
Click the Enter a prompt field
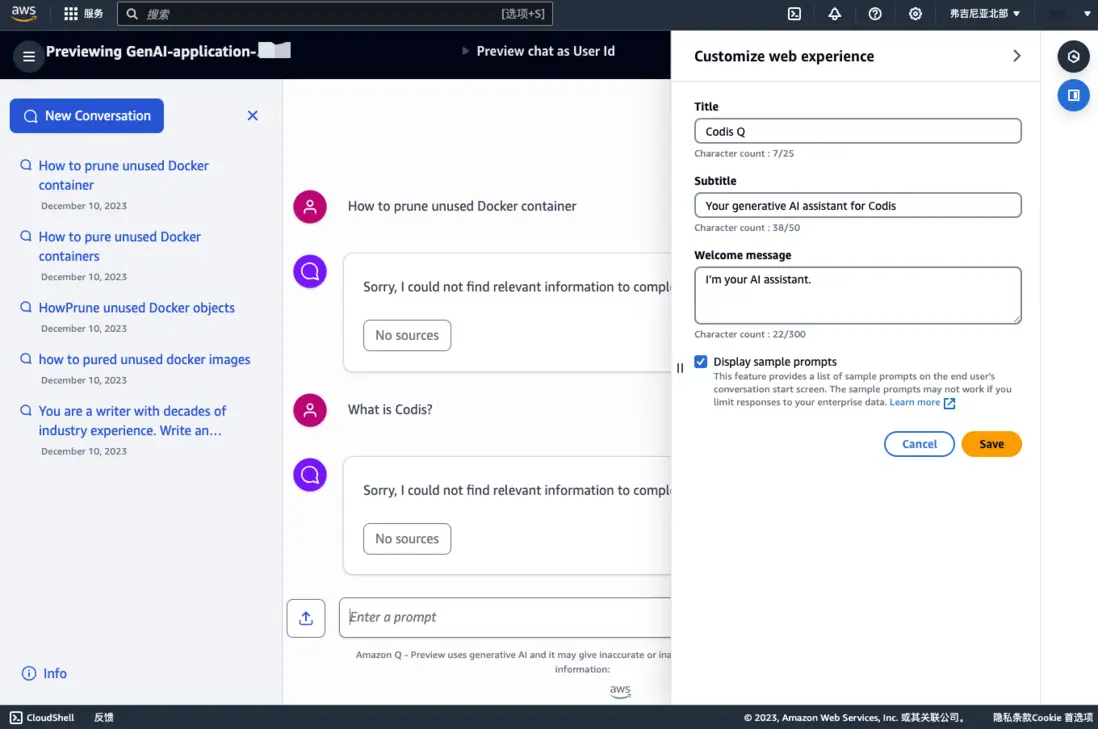[505, 617]
